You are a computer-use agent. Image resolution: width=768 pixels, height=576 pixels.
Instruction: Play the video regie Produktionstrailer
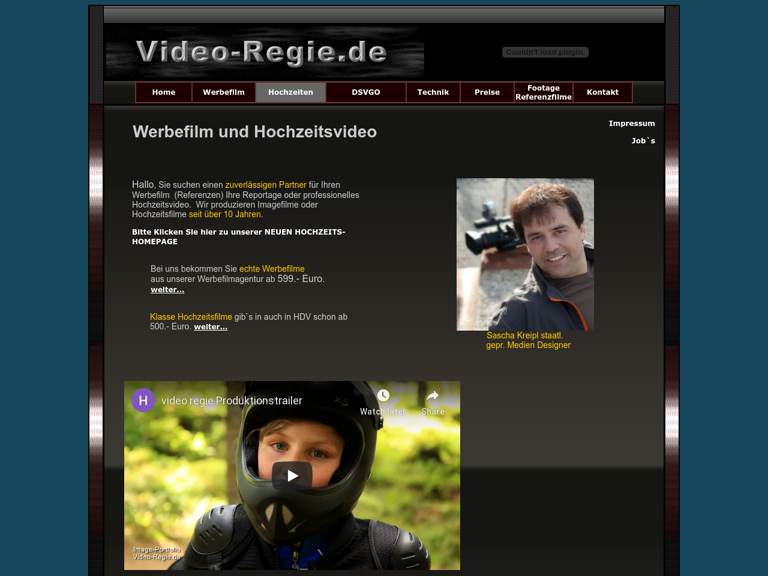tap(292, 476)
